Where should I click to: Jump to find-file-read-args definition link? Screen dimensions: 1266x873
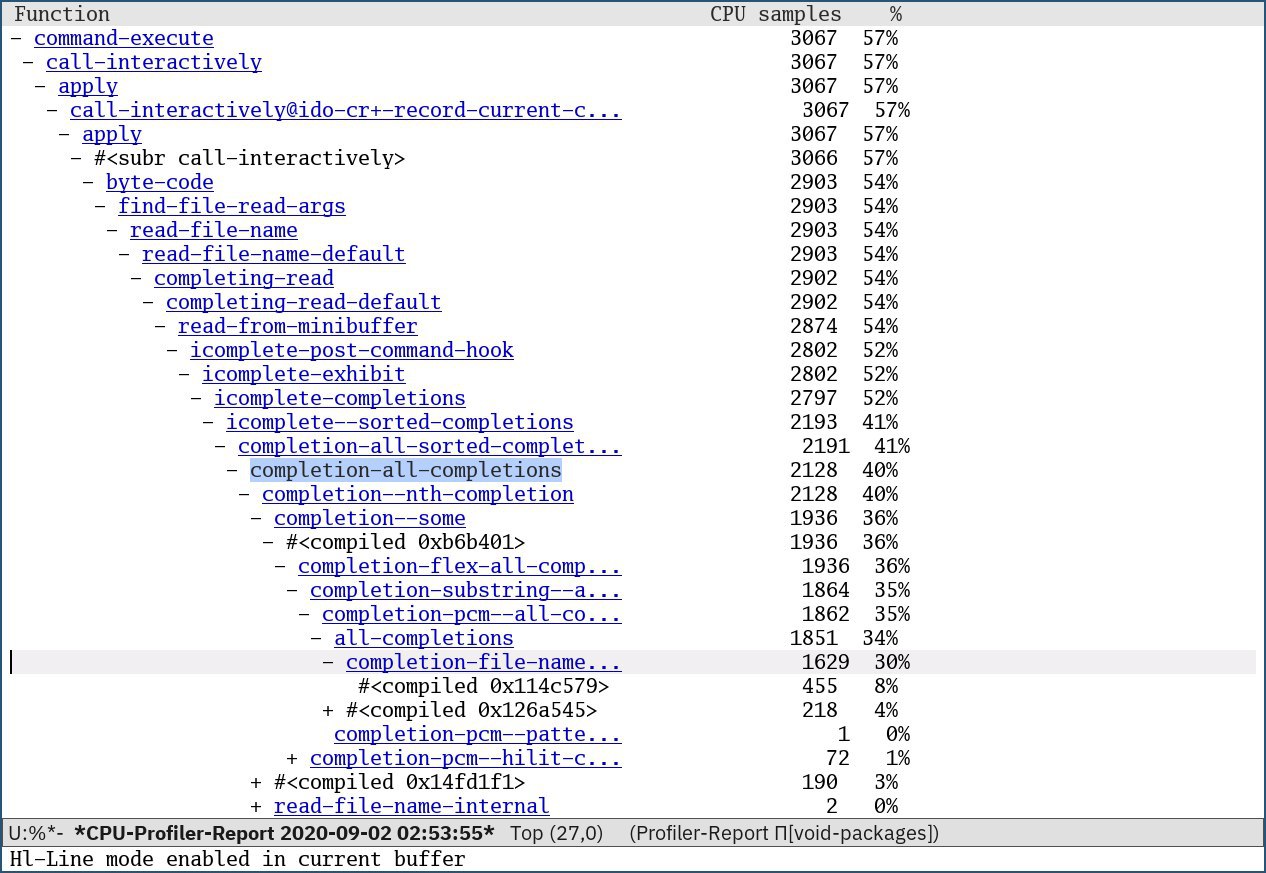232,206
